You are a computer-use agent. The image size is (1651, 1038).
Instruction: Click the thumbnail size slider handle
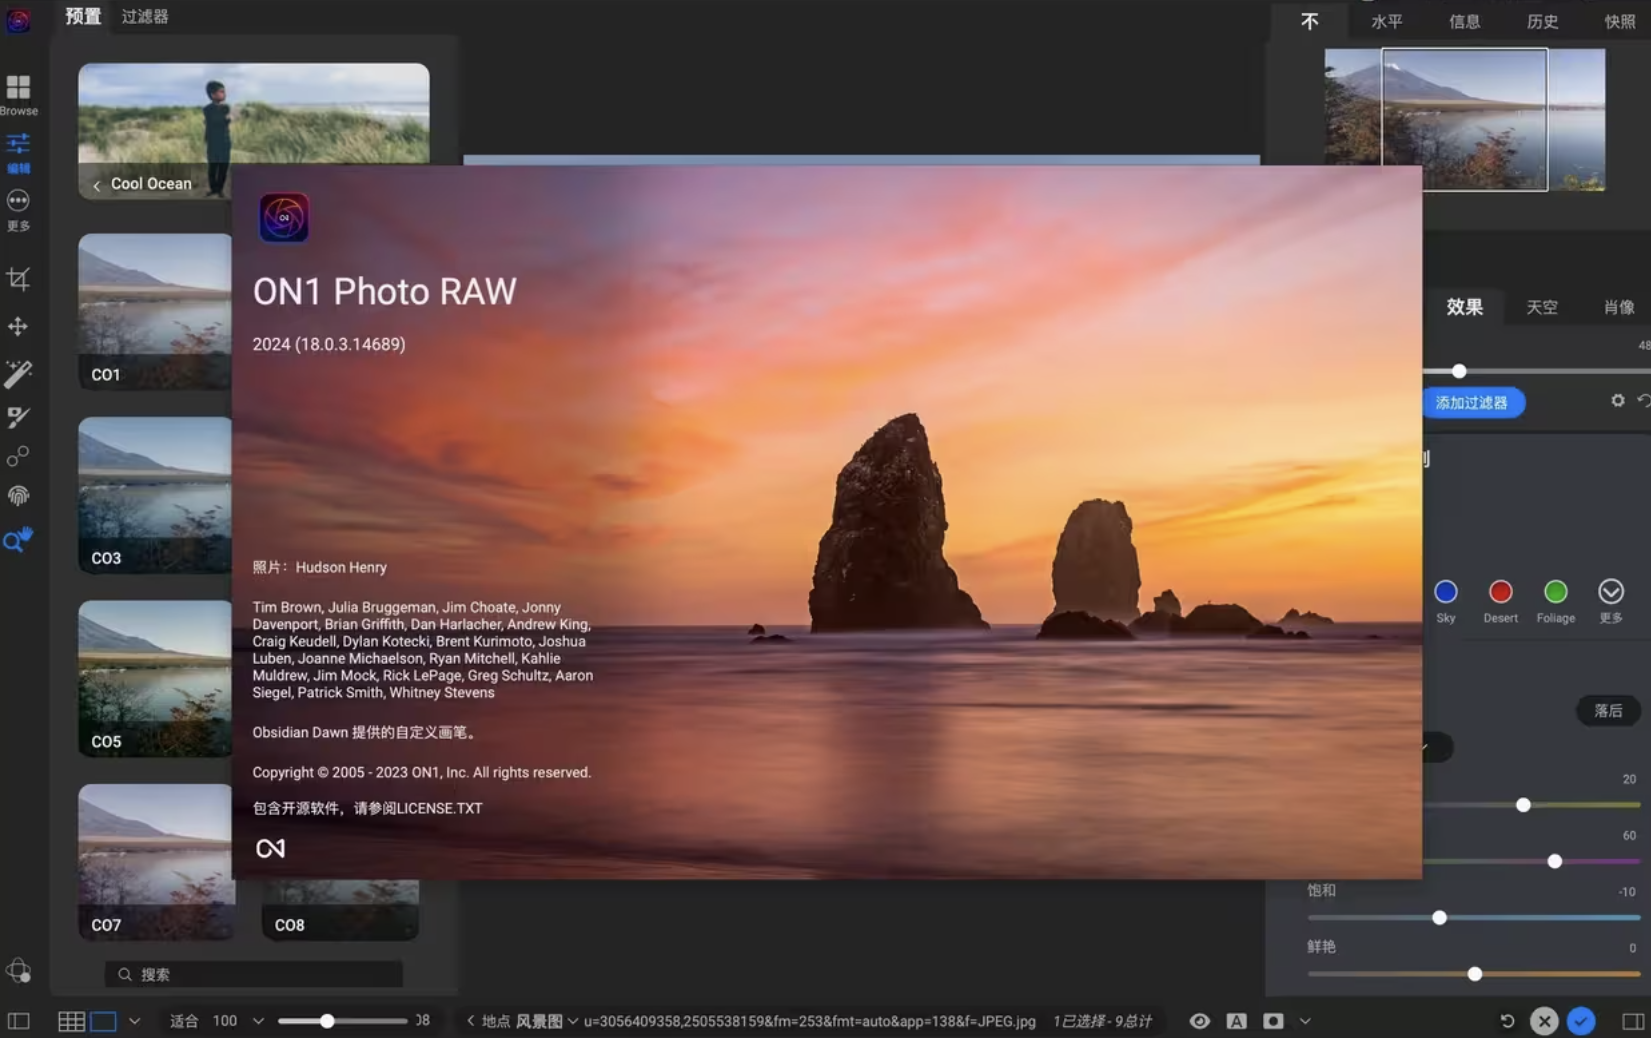pyautogui.click(x=327, y=1021)
